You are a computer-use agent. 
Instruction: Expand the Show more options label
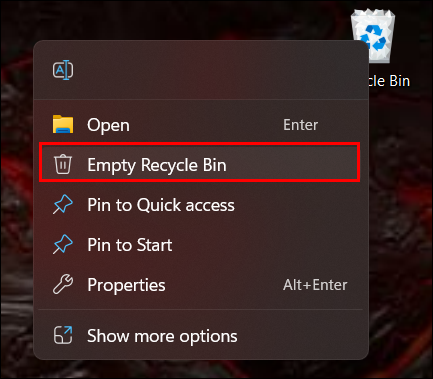(162, 336)
